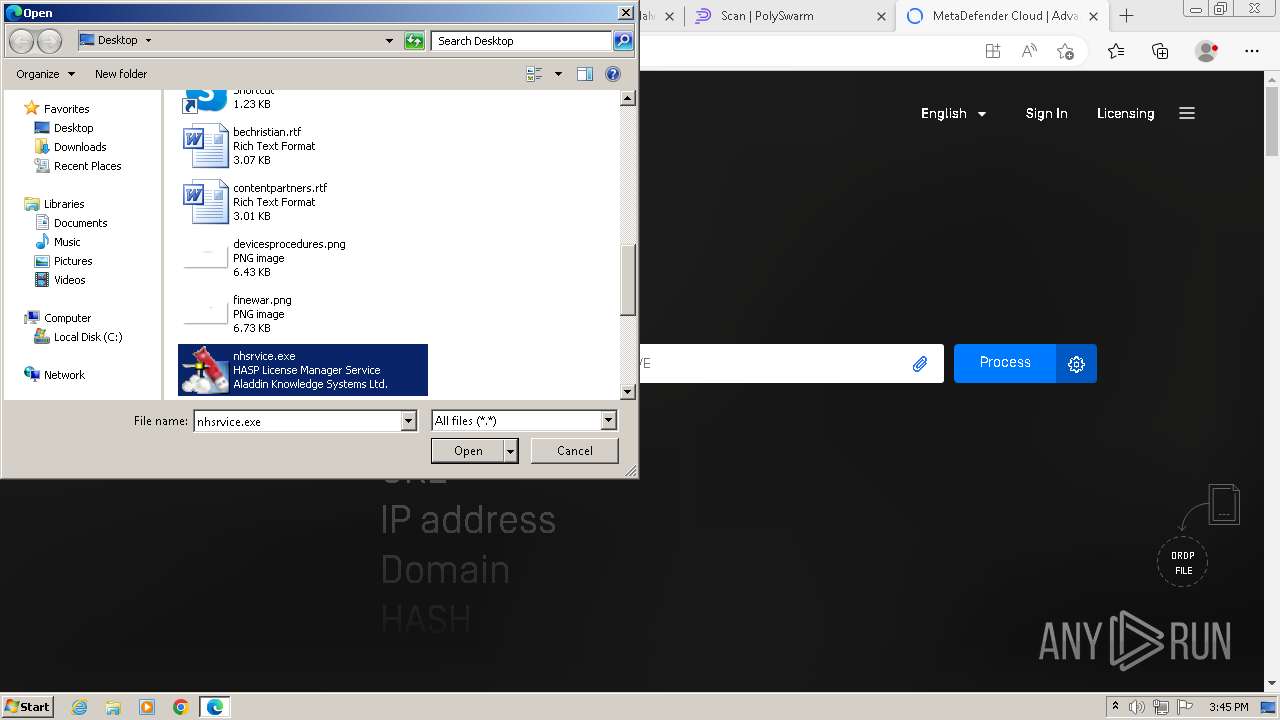This screenshot has width=1280, height=720.
Task: Expand the view options dropdown arrow
Action: [558, 74]
